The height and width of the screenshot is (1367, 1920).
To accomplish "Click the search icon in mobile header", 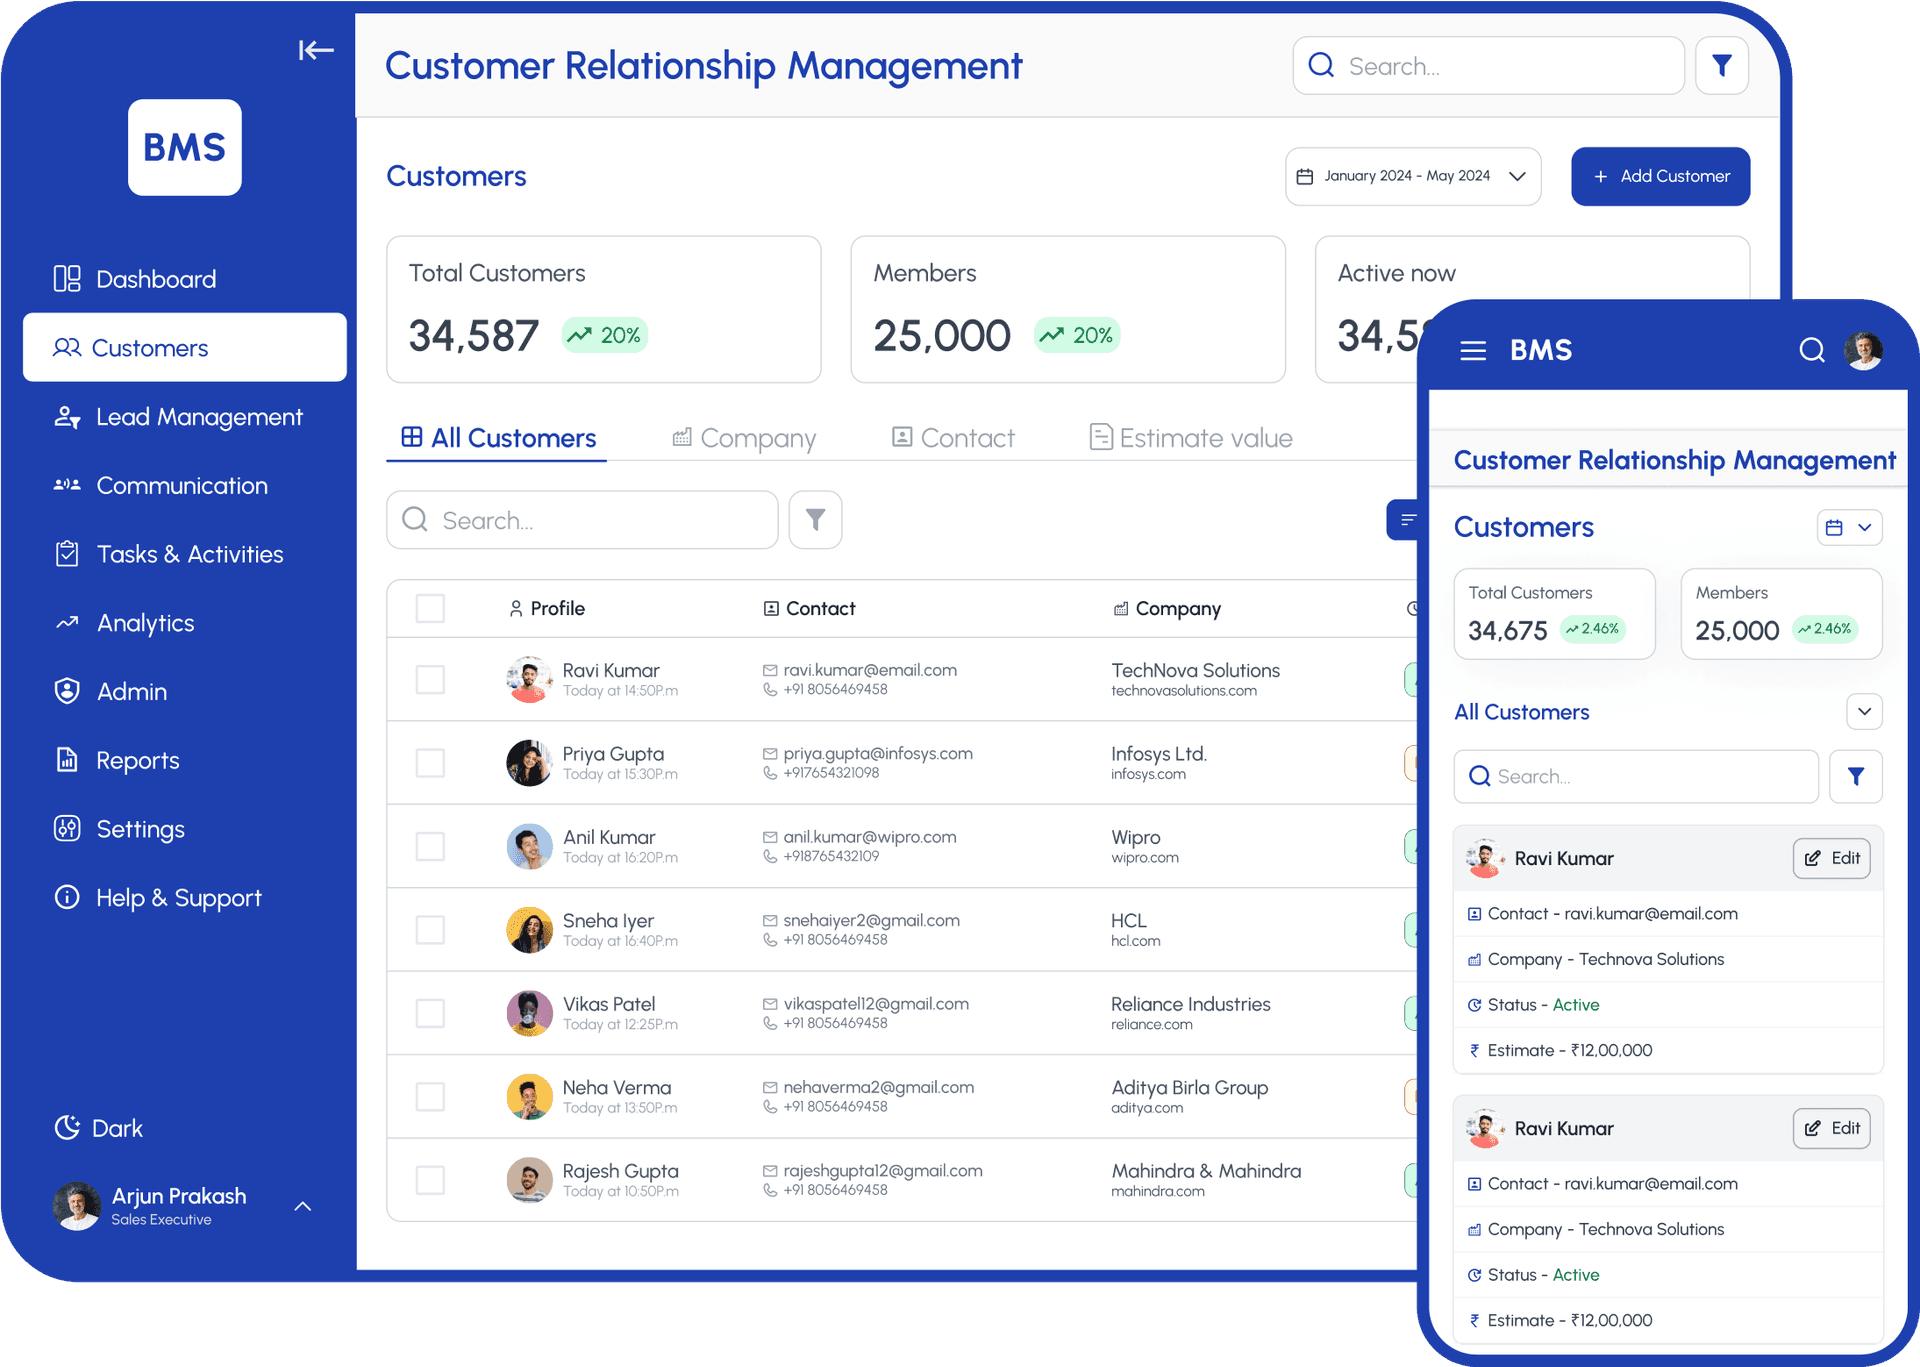I will tap(1812, 350).
